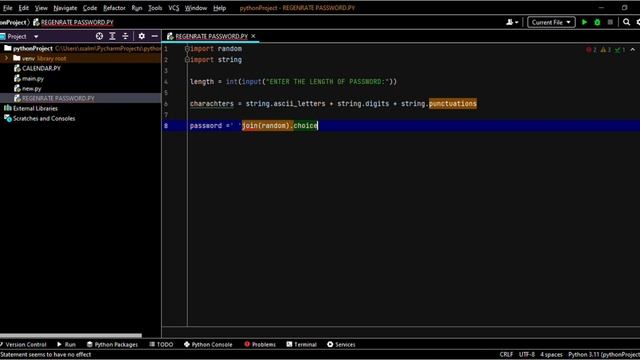The height and width of the screenshot is (360, 640).
Task: Open the Terminal tool window
Action: (302, 344)
